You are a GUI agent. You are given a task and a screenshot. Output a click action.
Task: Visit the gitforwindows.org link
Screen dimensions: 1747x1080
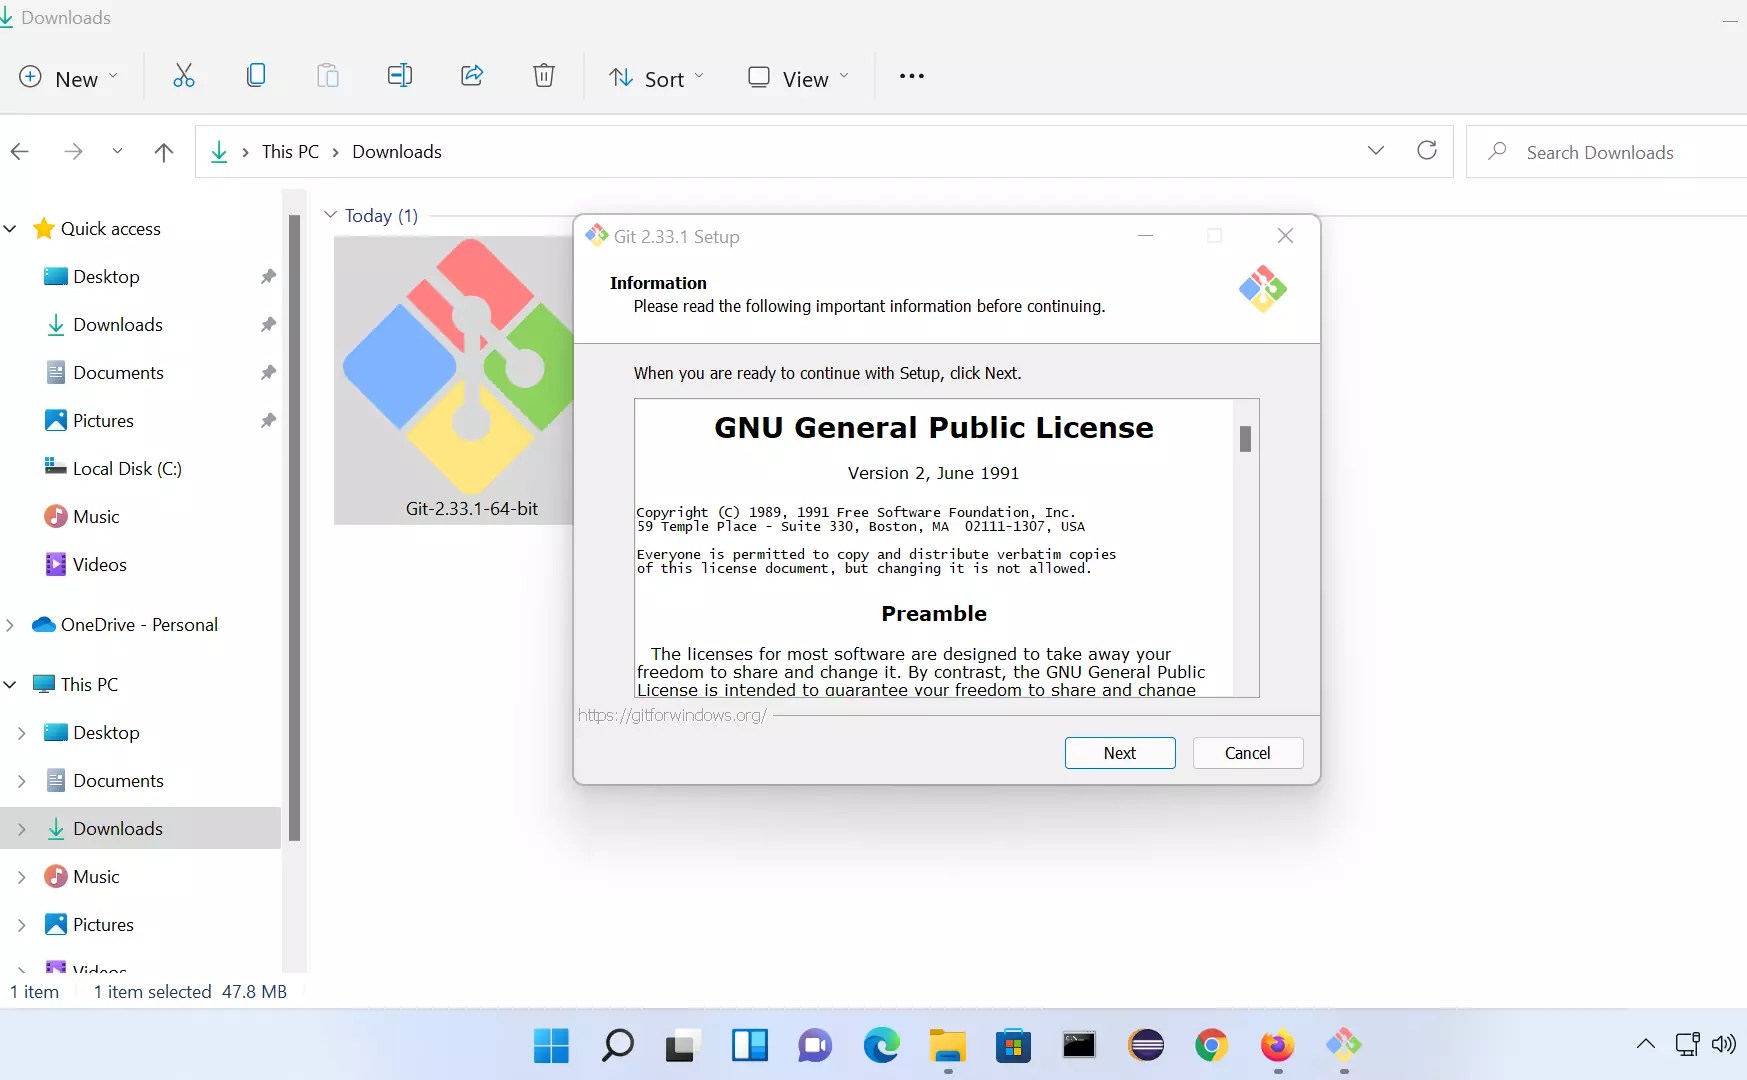672,715
